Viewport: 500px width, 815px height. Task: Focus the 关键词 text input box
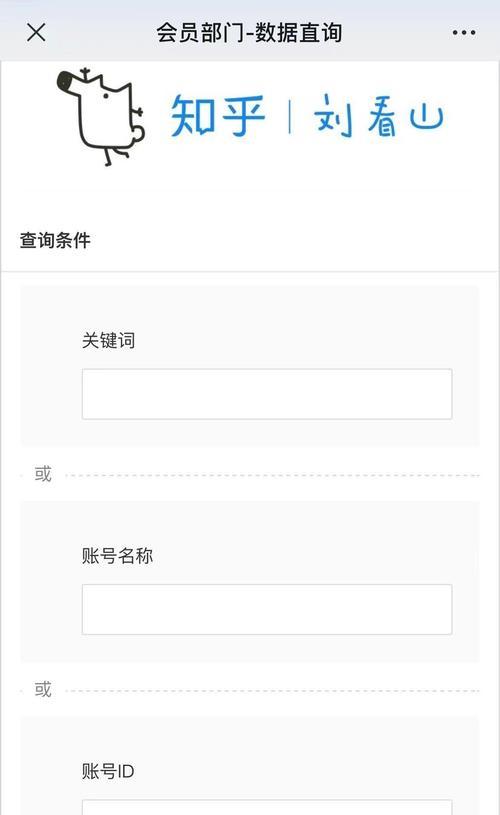point(267,394)
